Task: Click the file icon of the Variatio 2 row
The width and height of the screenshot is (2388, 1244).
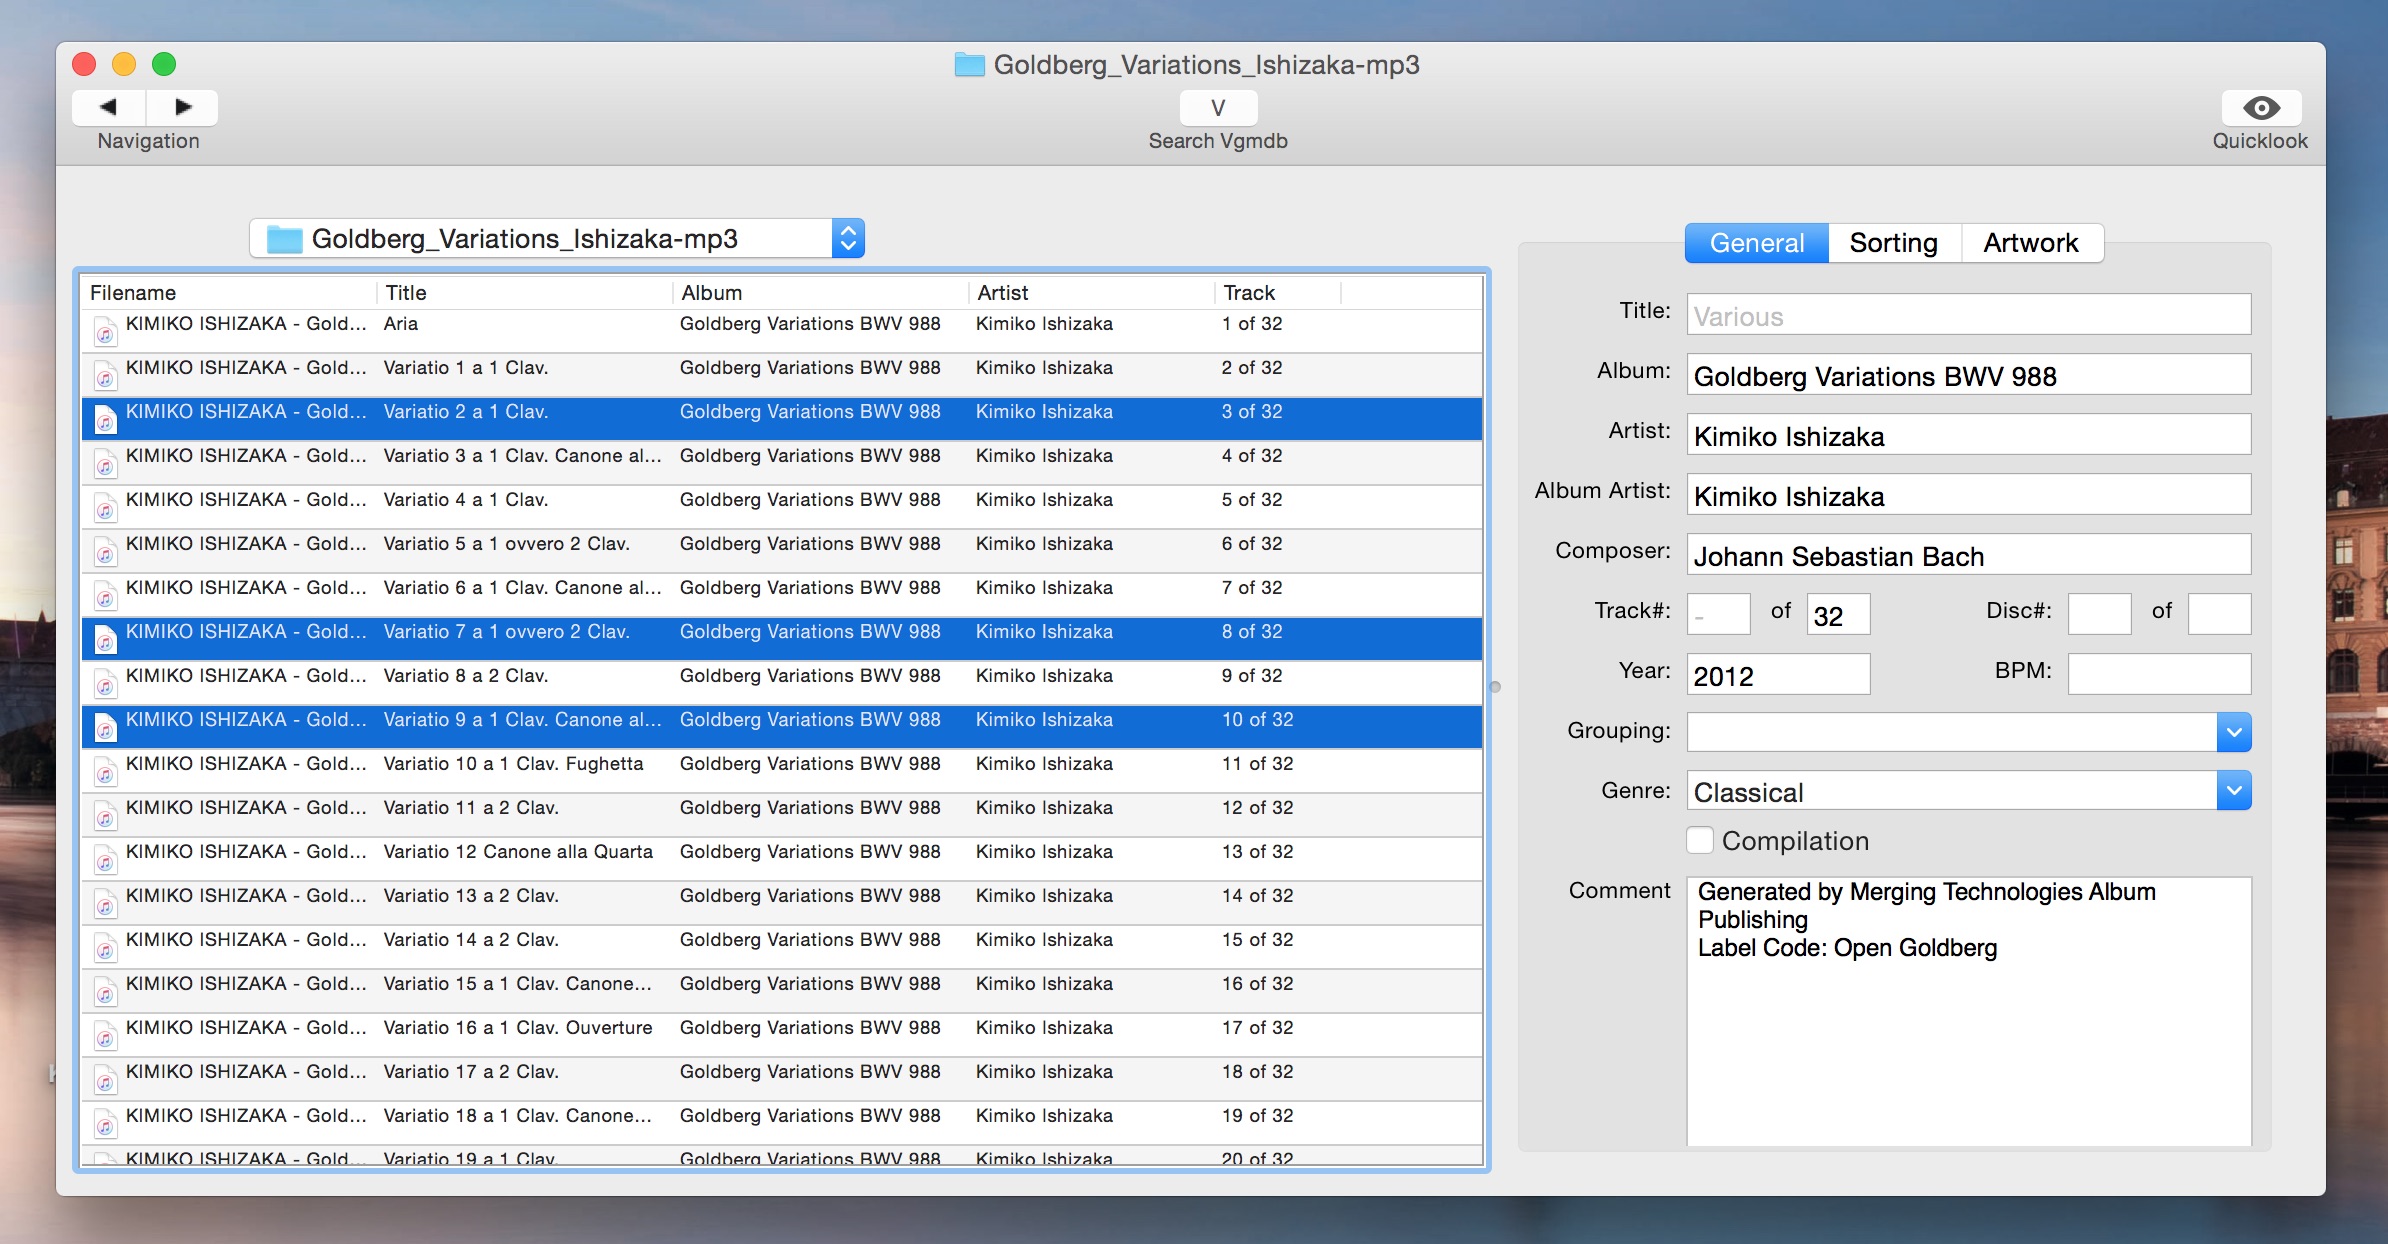Action: click(105, 419)
